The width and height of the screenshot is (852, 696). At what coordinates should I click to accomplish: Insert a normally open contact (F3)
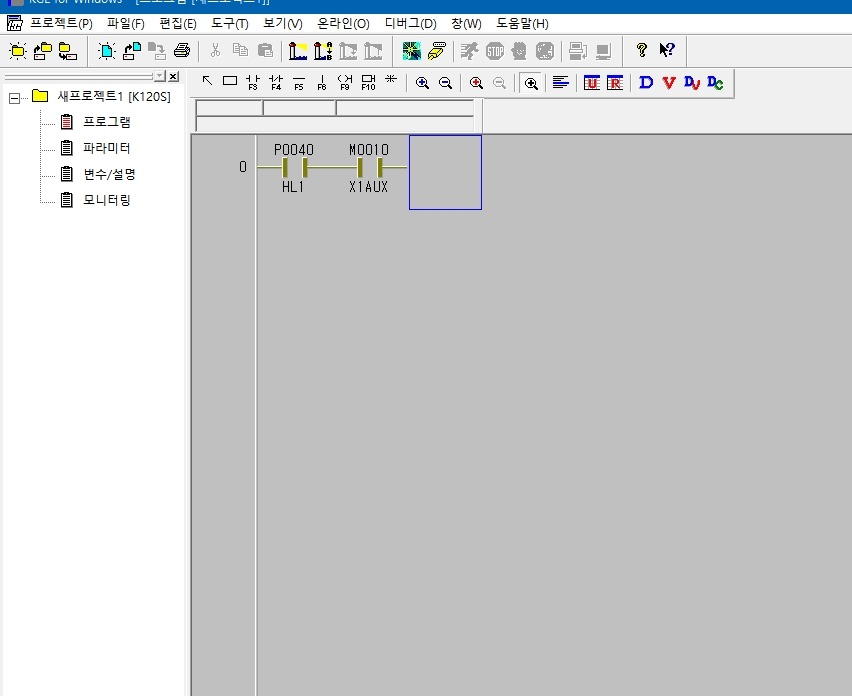pyautogui.click(x=252, y=82)
